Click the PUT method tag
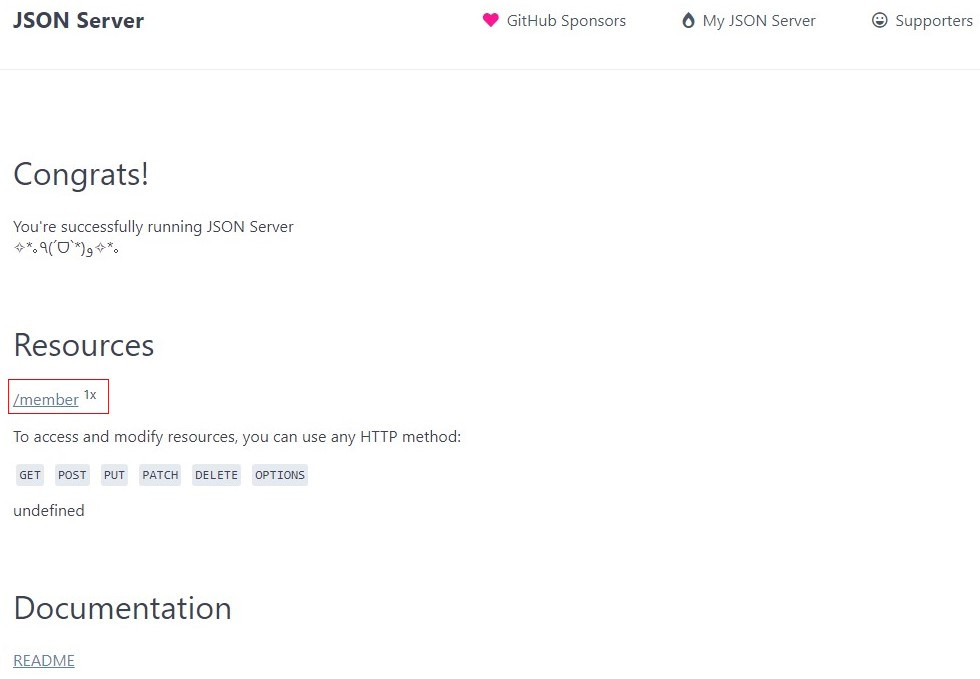Image resolution: width=980 pixels, height=679 pixels. click(x=114, y=475)
